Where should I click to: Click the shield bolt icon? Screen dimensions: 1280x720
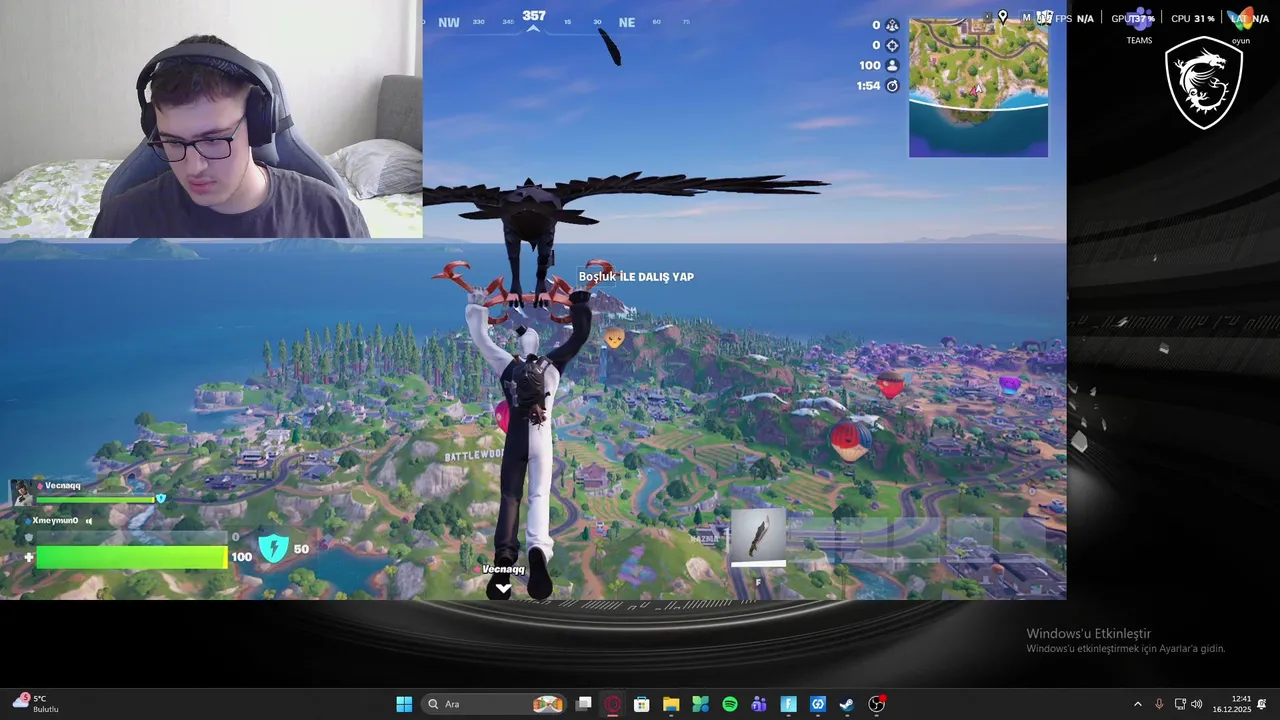click(x=273, y=548)
